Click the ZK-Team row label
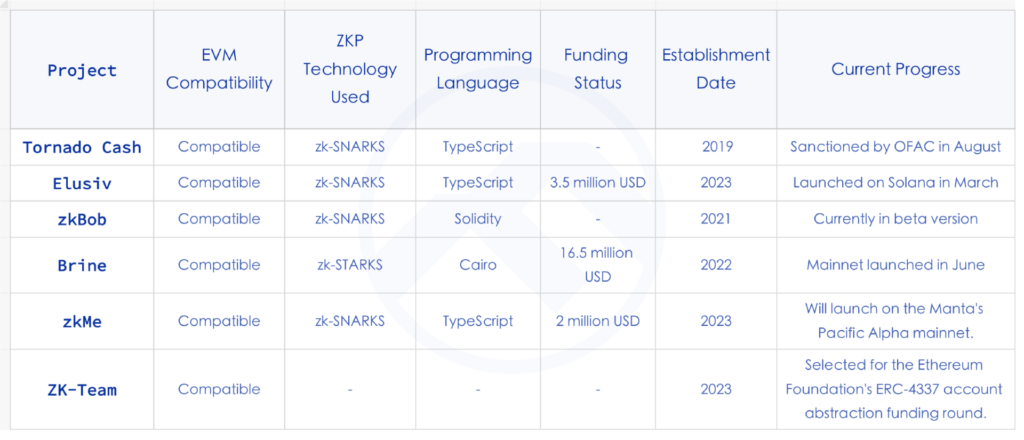The height and width of the screenshot is (440, 1024). point(82,390)
